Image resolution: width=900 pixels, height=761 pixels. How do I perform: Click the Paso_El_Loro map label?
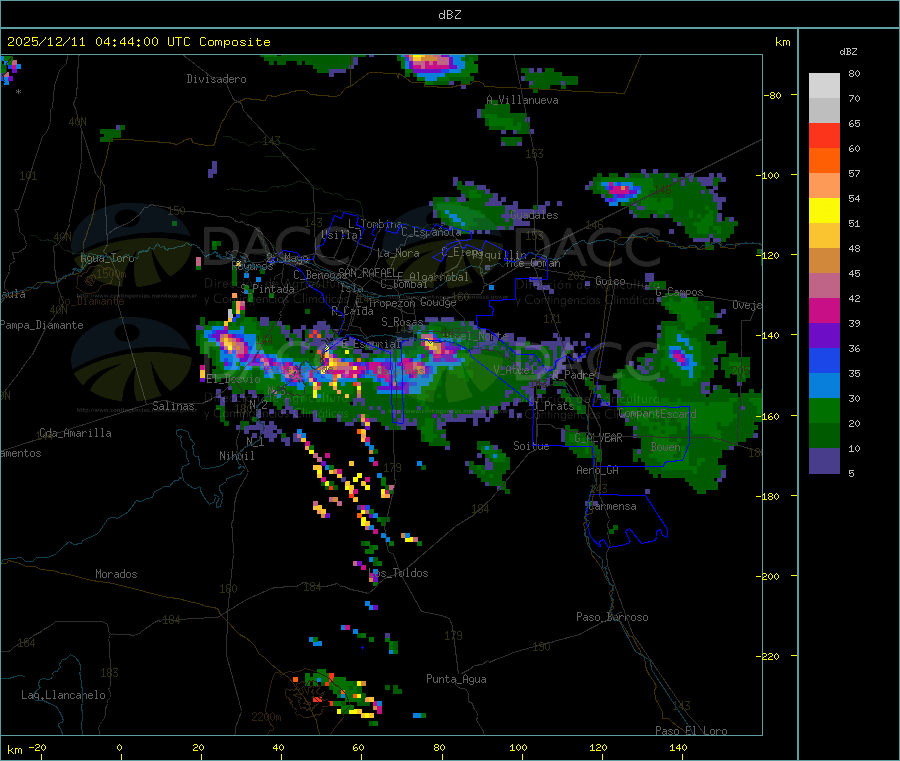691,731
